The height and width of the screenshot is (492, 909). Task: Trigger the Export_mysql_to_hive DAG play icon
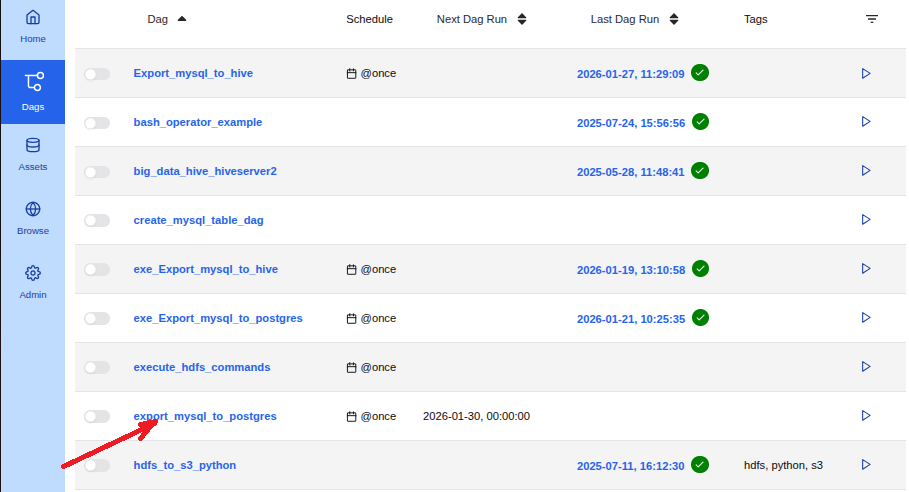tap(866, 73)
